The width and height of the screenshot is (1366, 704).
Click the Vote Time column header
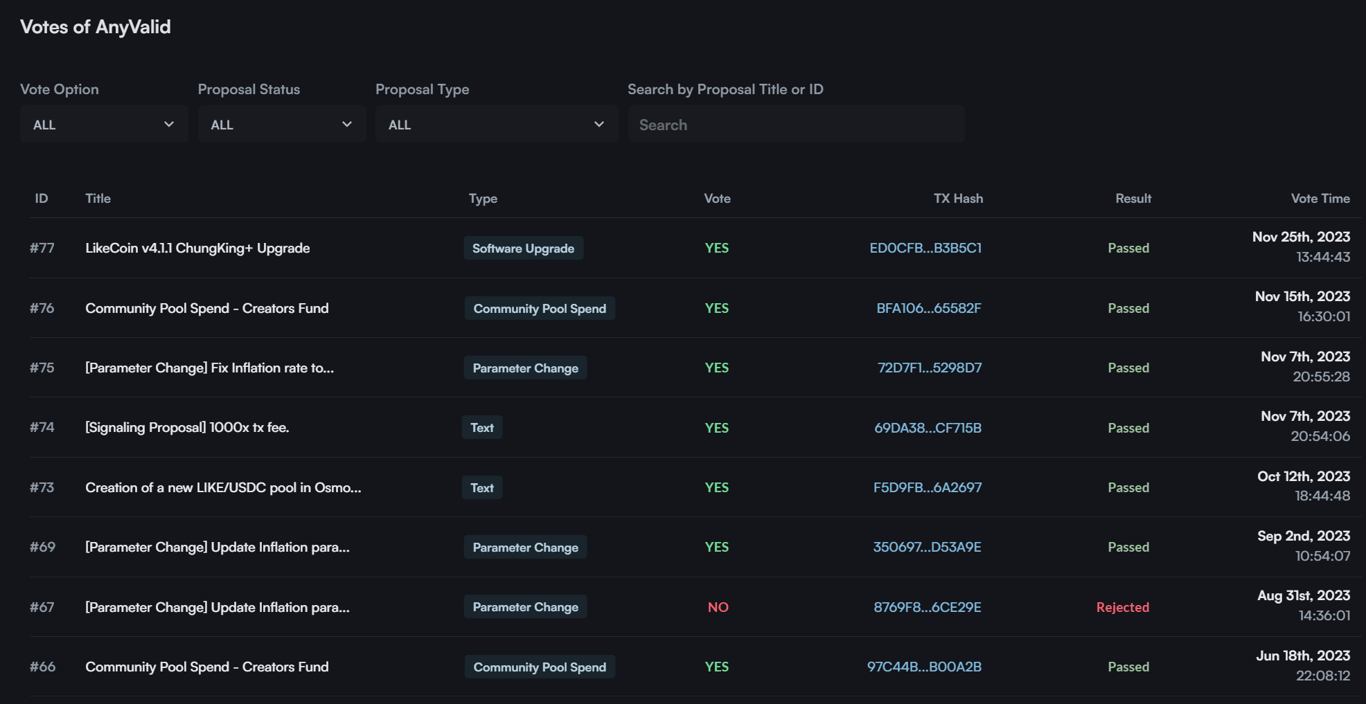(1320, 198)
